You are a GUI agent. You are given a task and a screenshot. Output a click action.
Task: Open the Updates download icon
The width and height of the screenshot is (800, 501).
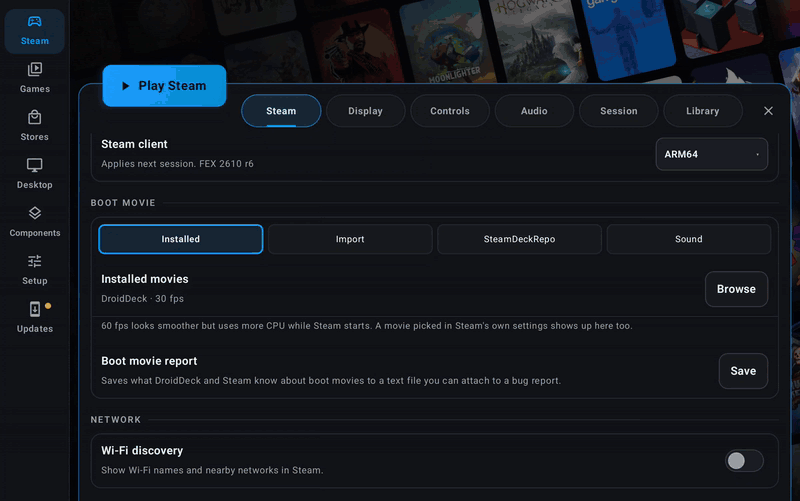(35, 309)
